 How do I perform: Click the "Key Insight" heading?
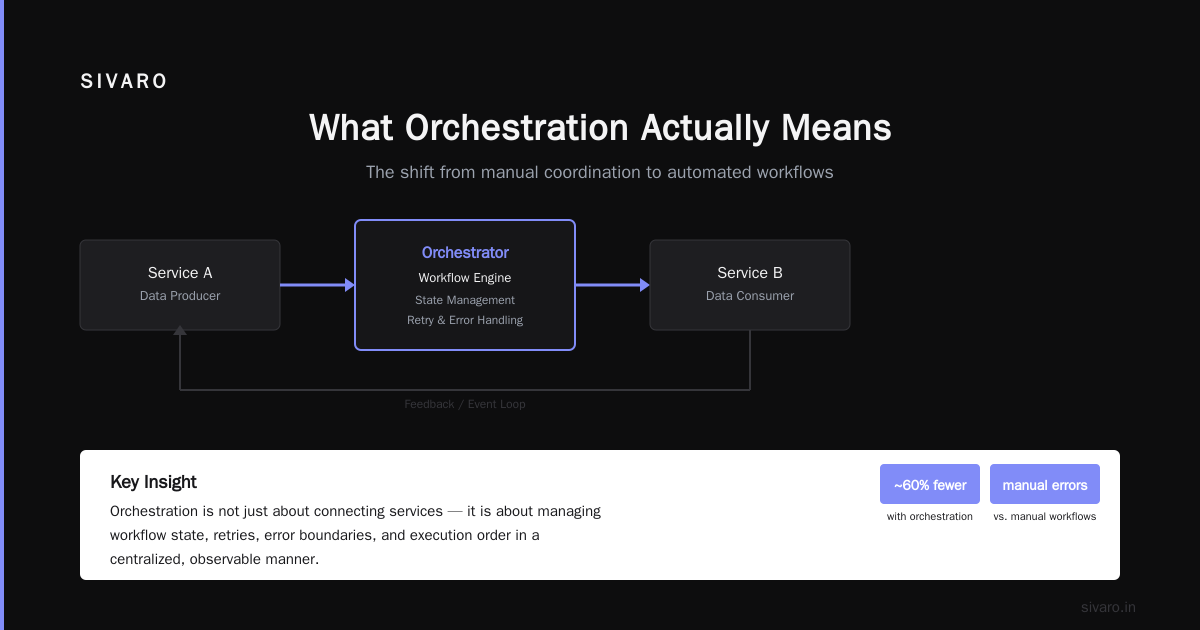point(153,482)
